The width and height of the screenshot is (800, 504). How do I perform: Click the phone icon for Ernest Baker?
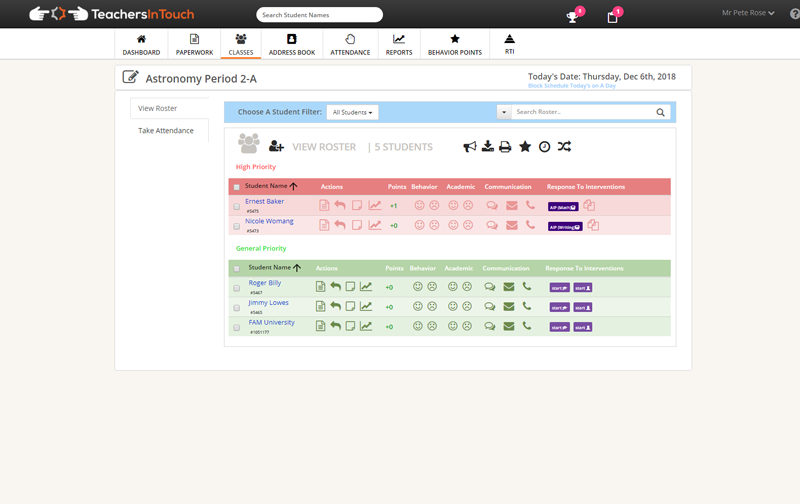530,206
